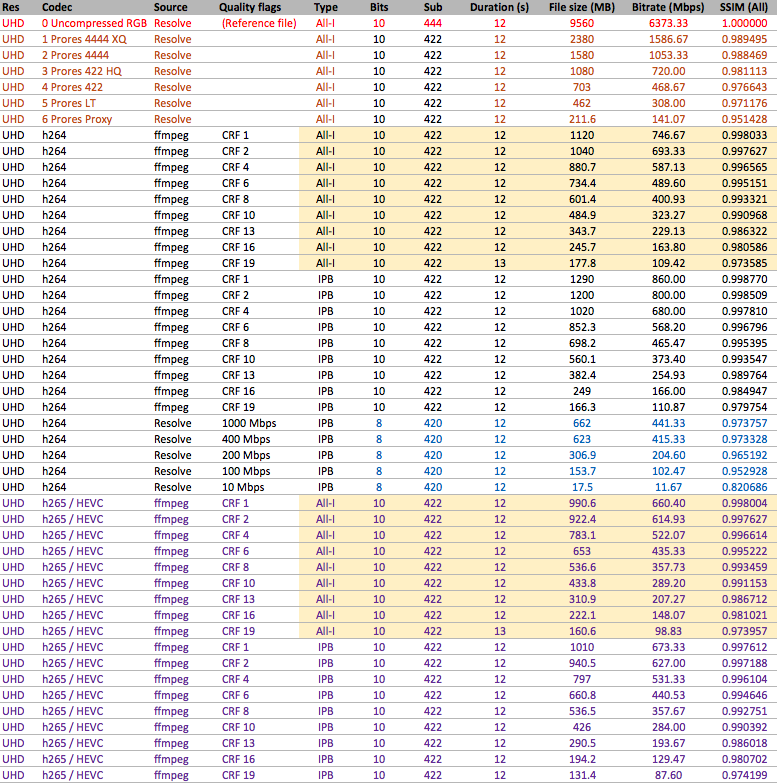The image size is (778, 784).
Task: Click the 'Sub' column header
Action: click(x=433, y=8)
